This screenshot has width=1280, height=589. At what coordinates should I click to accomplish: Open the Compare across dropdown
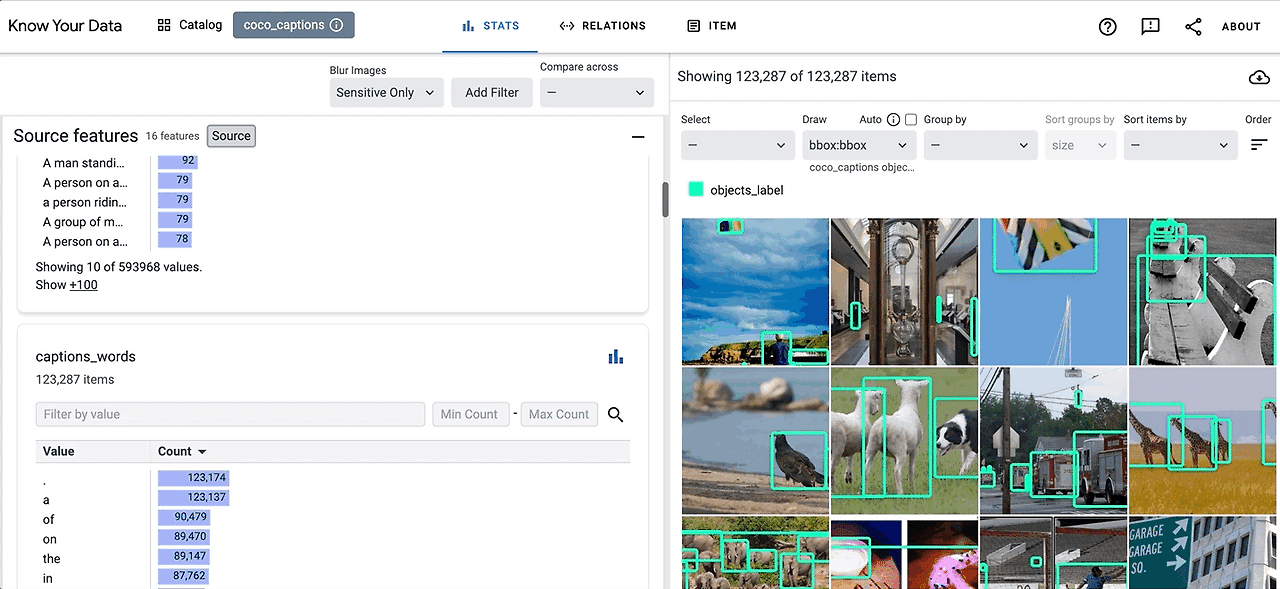[597, 92]
